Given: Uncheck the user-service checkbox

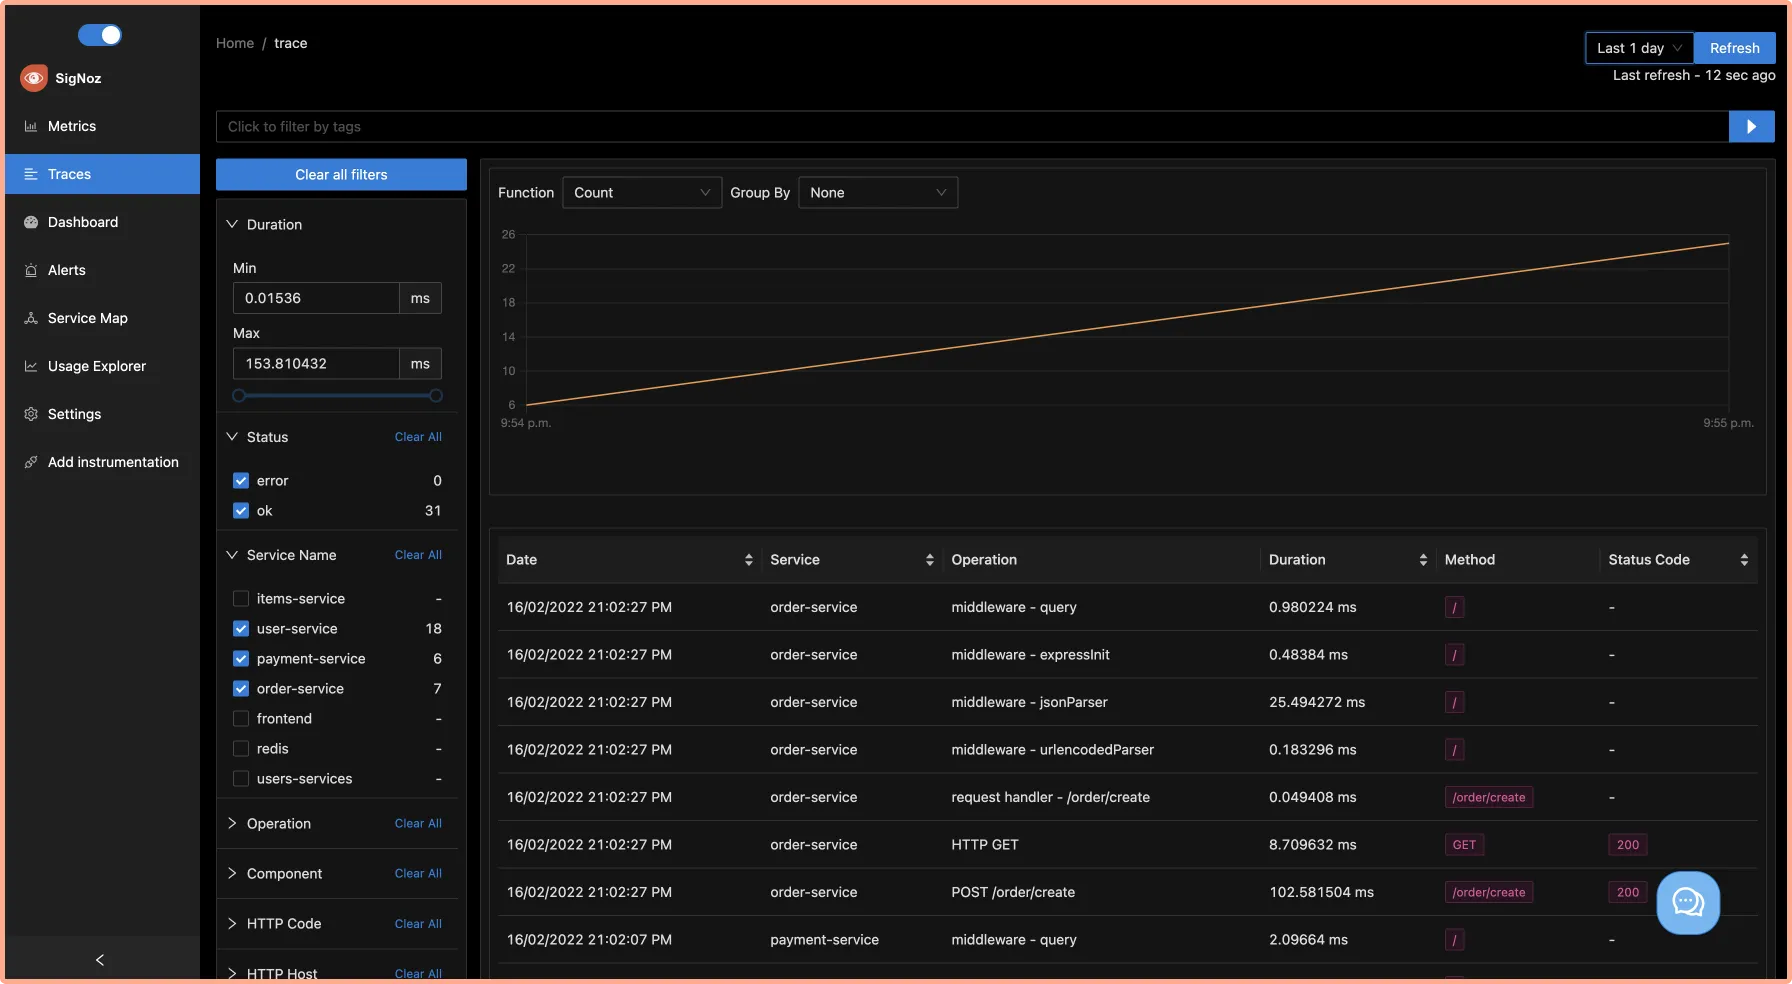Looking at the screenshot, I should coord(241,629).
